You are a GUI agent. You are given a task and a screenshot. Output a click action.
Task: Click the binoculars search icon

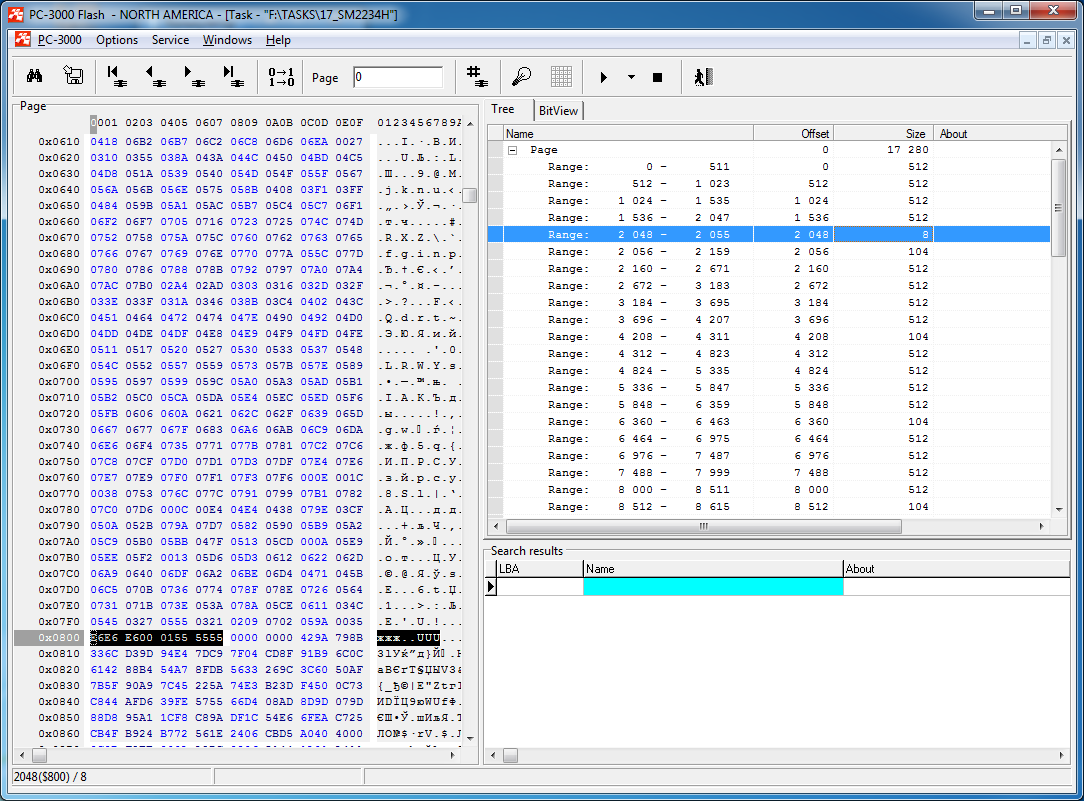(34, 77)
